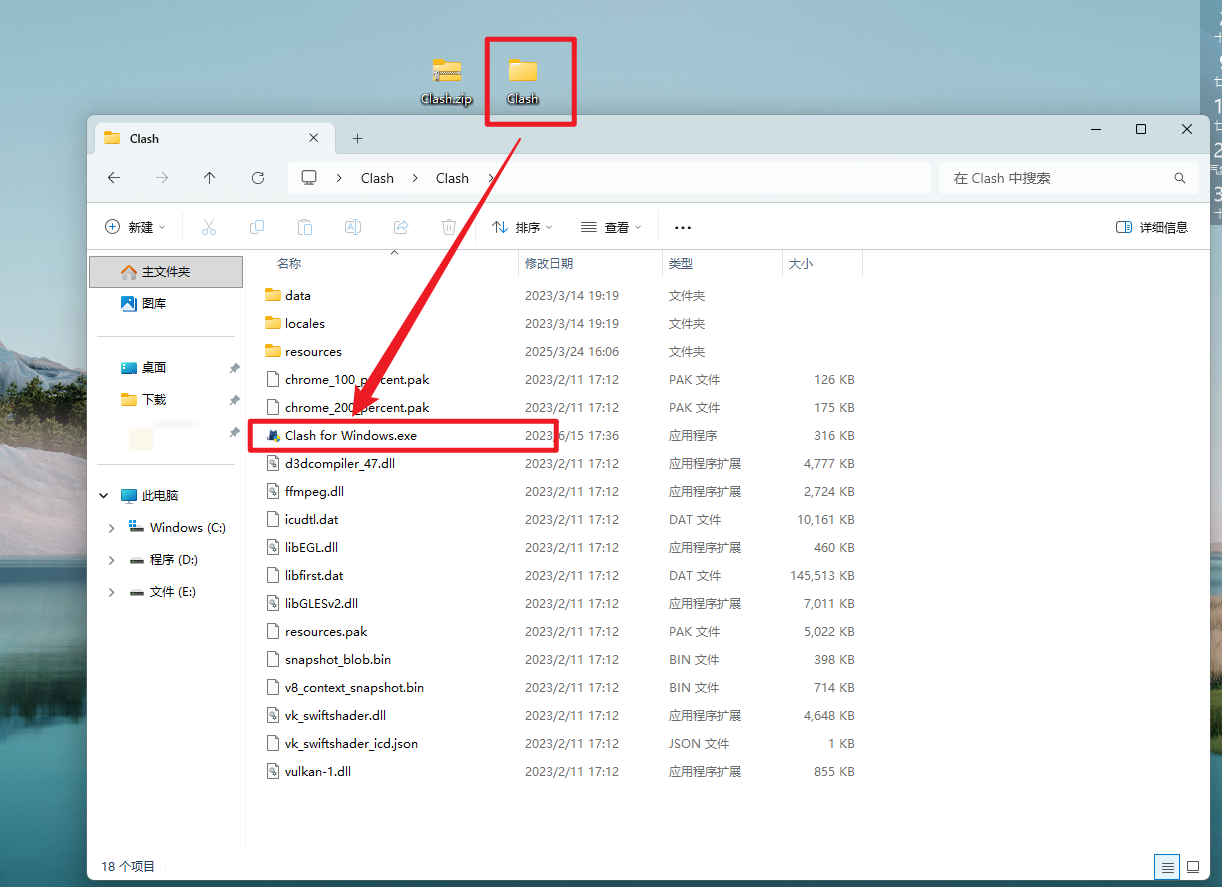Expand the Windows (C:) drive tree
The height and width of the screenshot is (887, 1222).
(111, 528)
